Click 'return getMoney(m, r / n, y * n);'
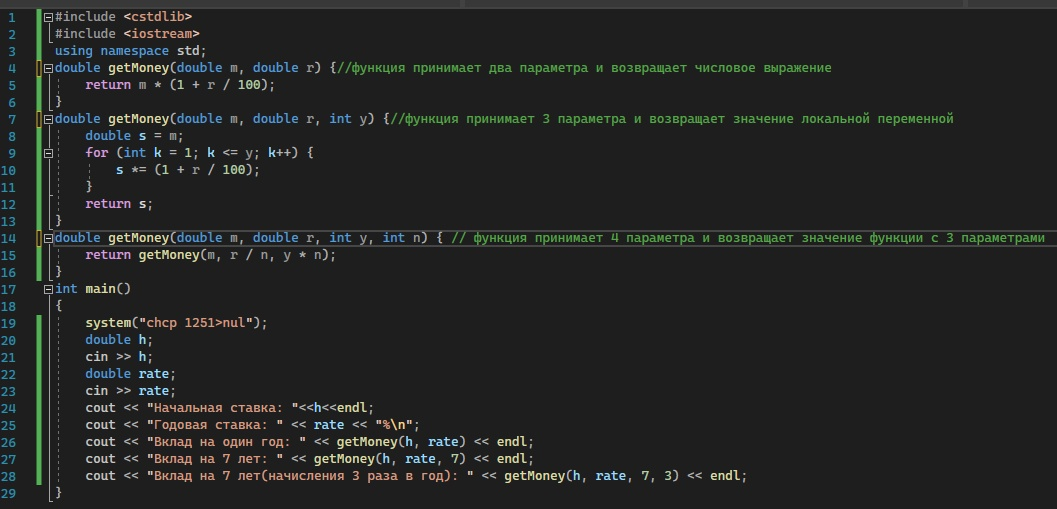Viewport: 1057px width, 509px height. (x=211, y=255)
